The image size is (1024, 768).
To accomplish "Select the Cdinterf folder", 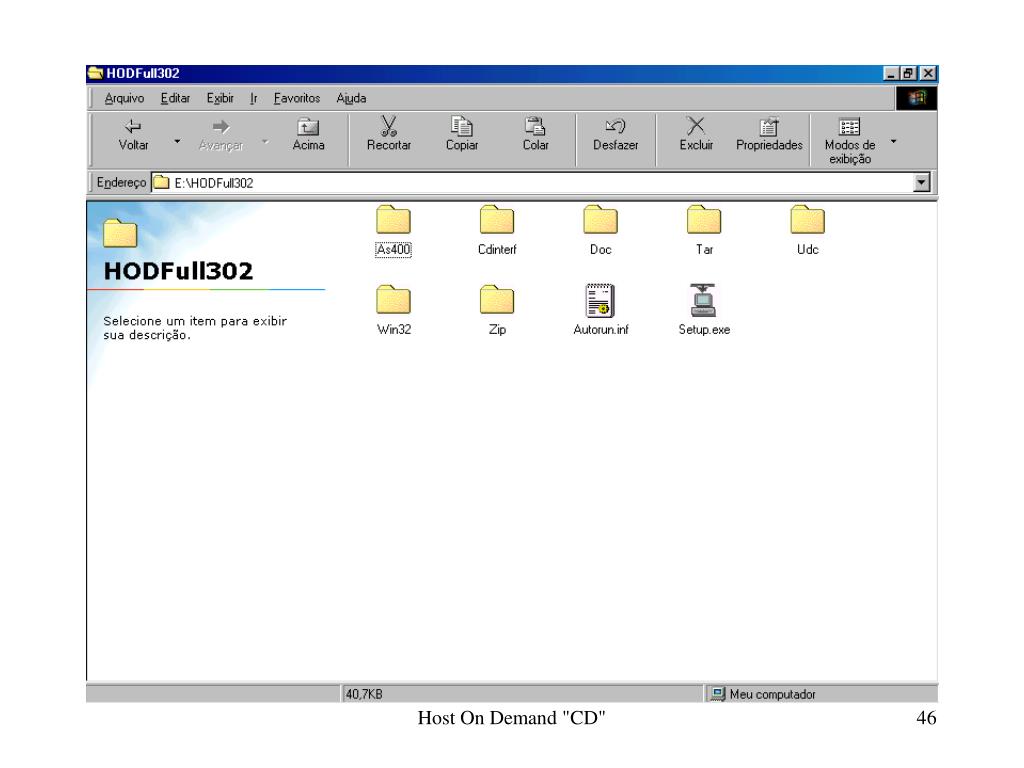I will (x=497, y=231).
